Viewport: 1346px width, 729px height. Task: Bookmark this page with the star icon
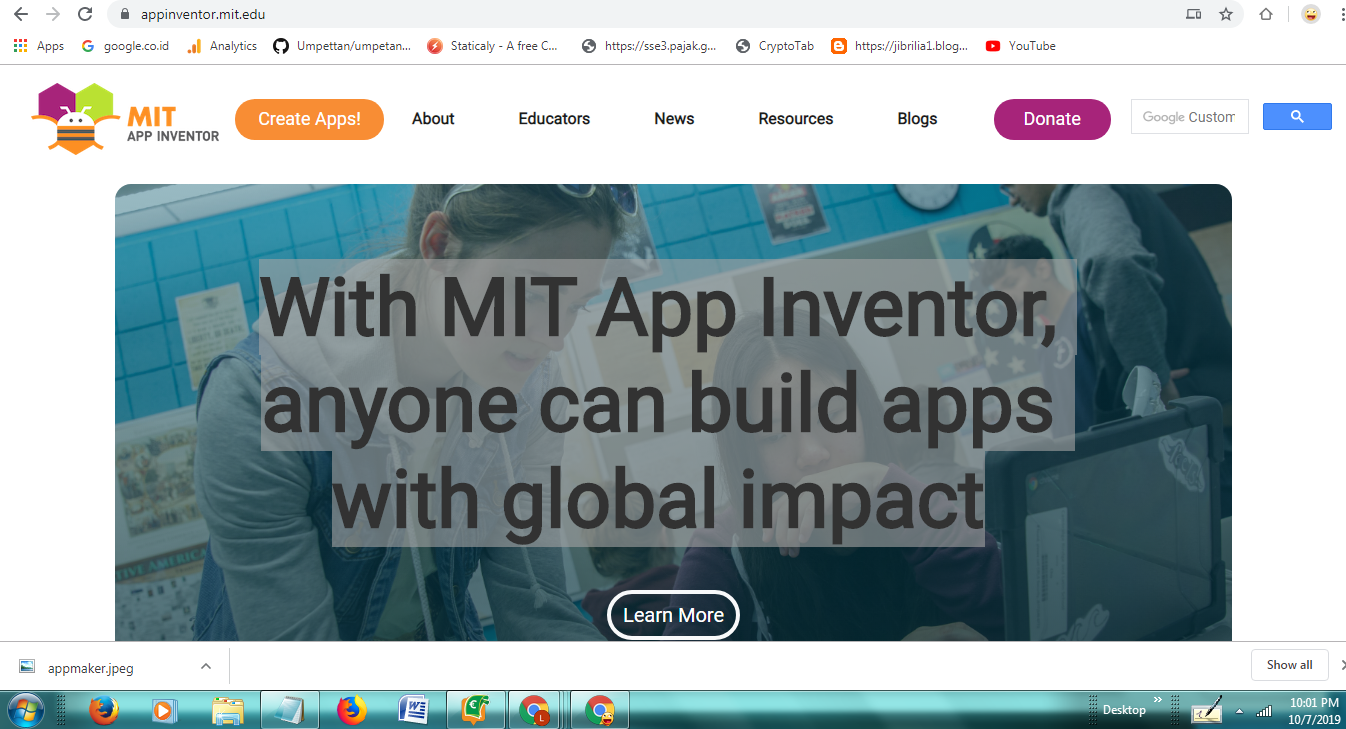click(1226, 14)
